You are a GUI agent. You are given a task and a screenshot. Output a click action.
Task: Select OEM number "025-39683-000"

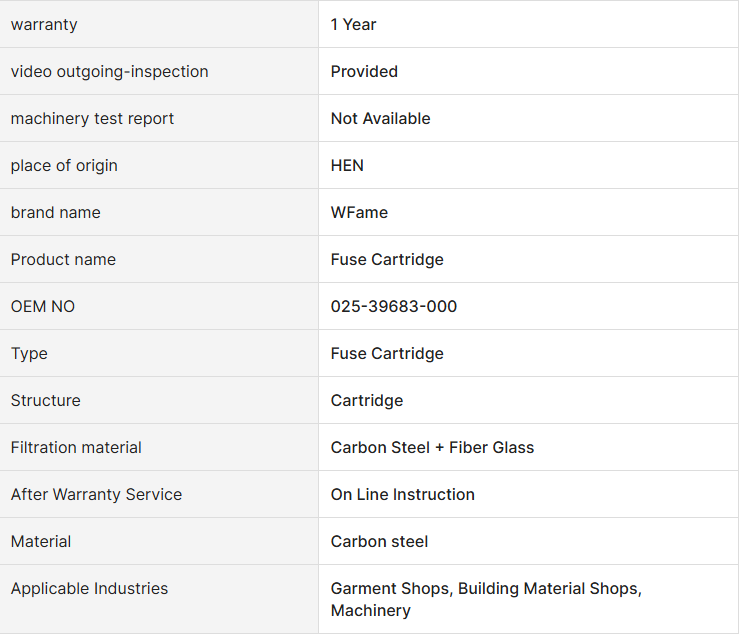pyautogui.click(x=394, y=307)
